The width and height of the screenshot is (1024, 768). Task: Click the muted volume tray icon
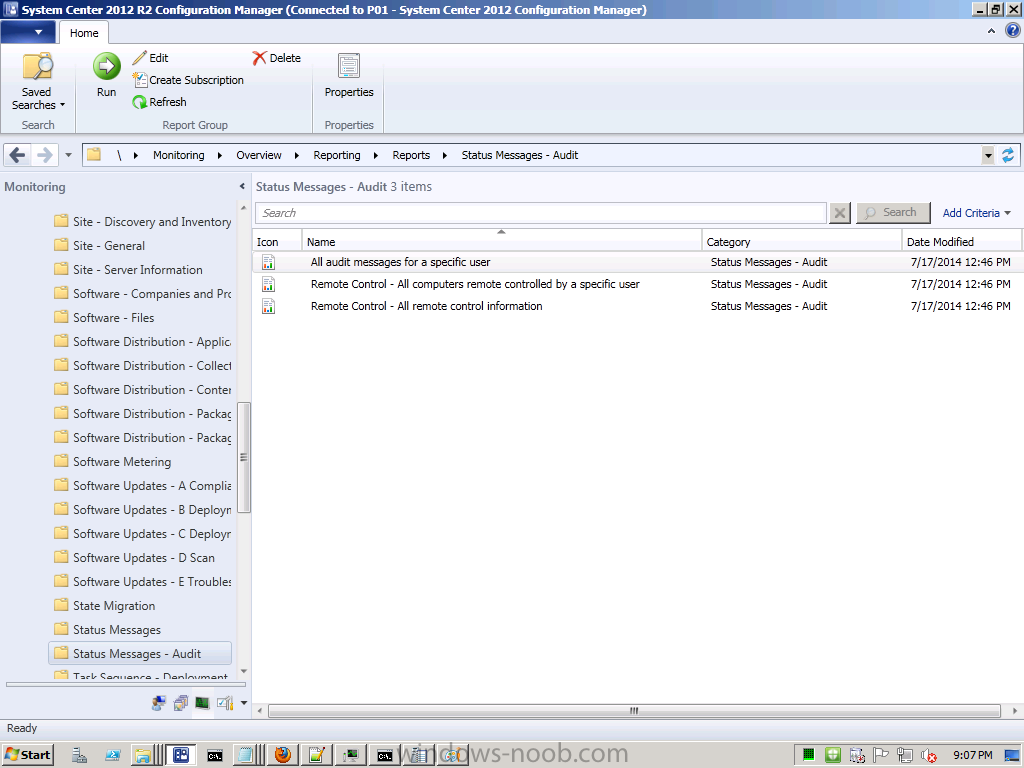tap(928, 756)
